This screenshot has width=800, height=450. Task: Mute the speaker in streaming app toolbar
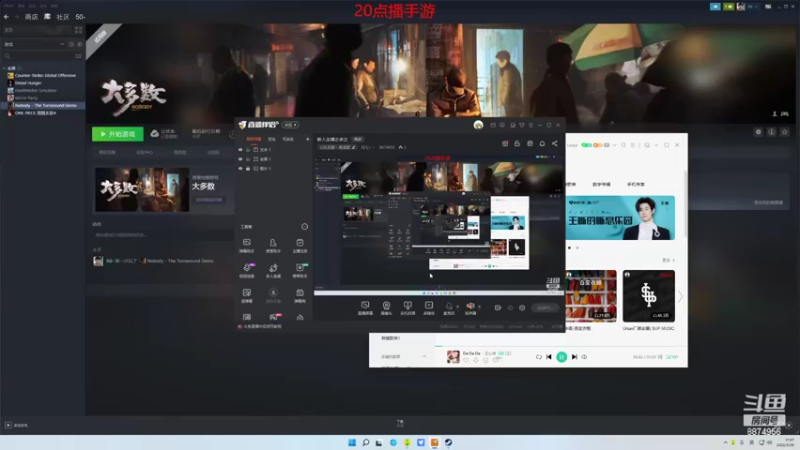click(x=470, y=308)
